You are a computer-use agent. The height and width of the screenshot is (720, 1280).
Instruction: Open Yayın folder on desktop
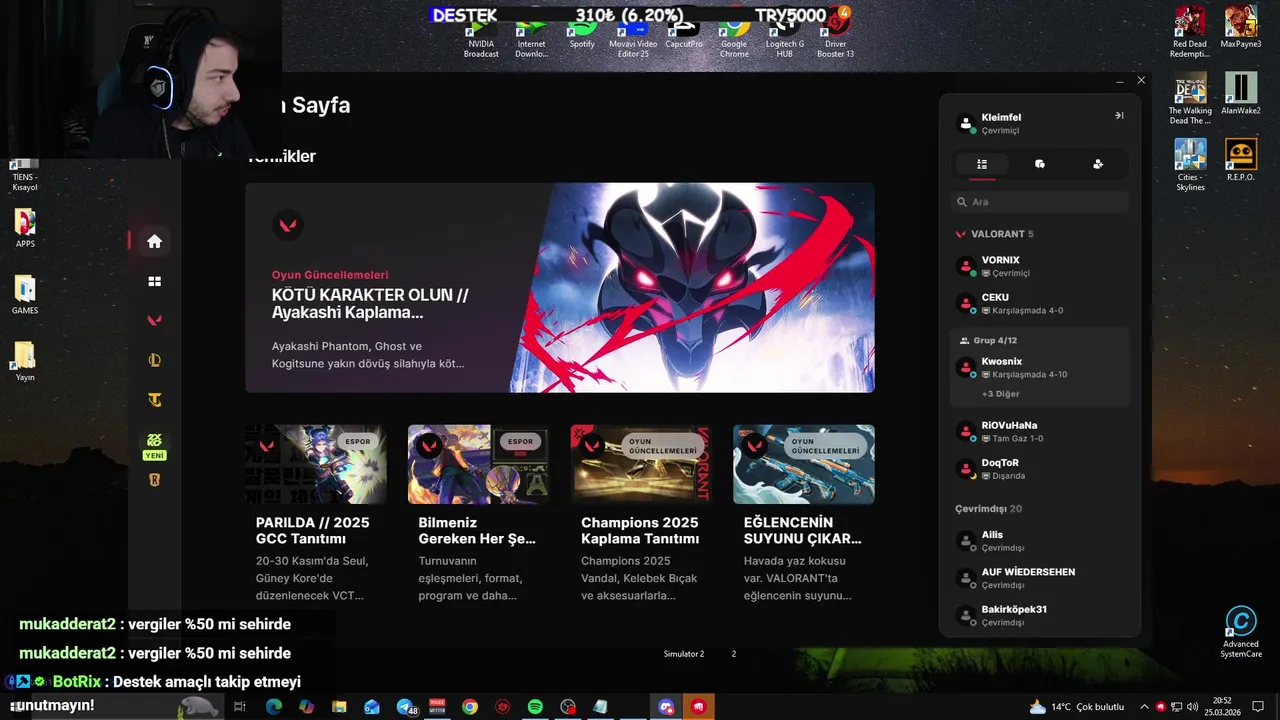[25, 362]
